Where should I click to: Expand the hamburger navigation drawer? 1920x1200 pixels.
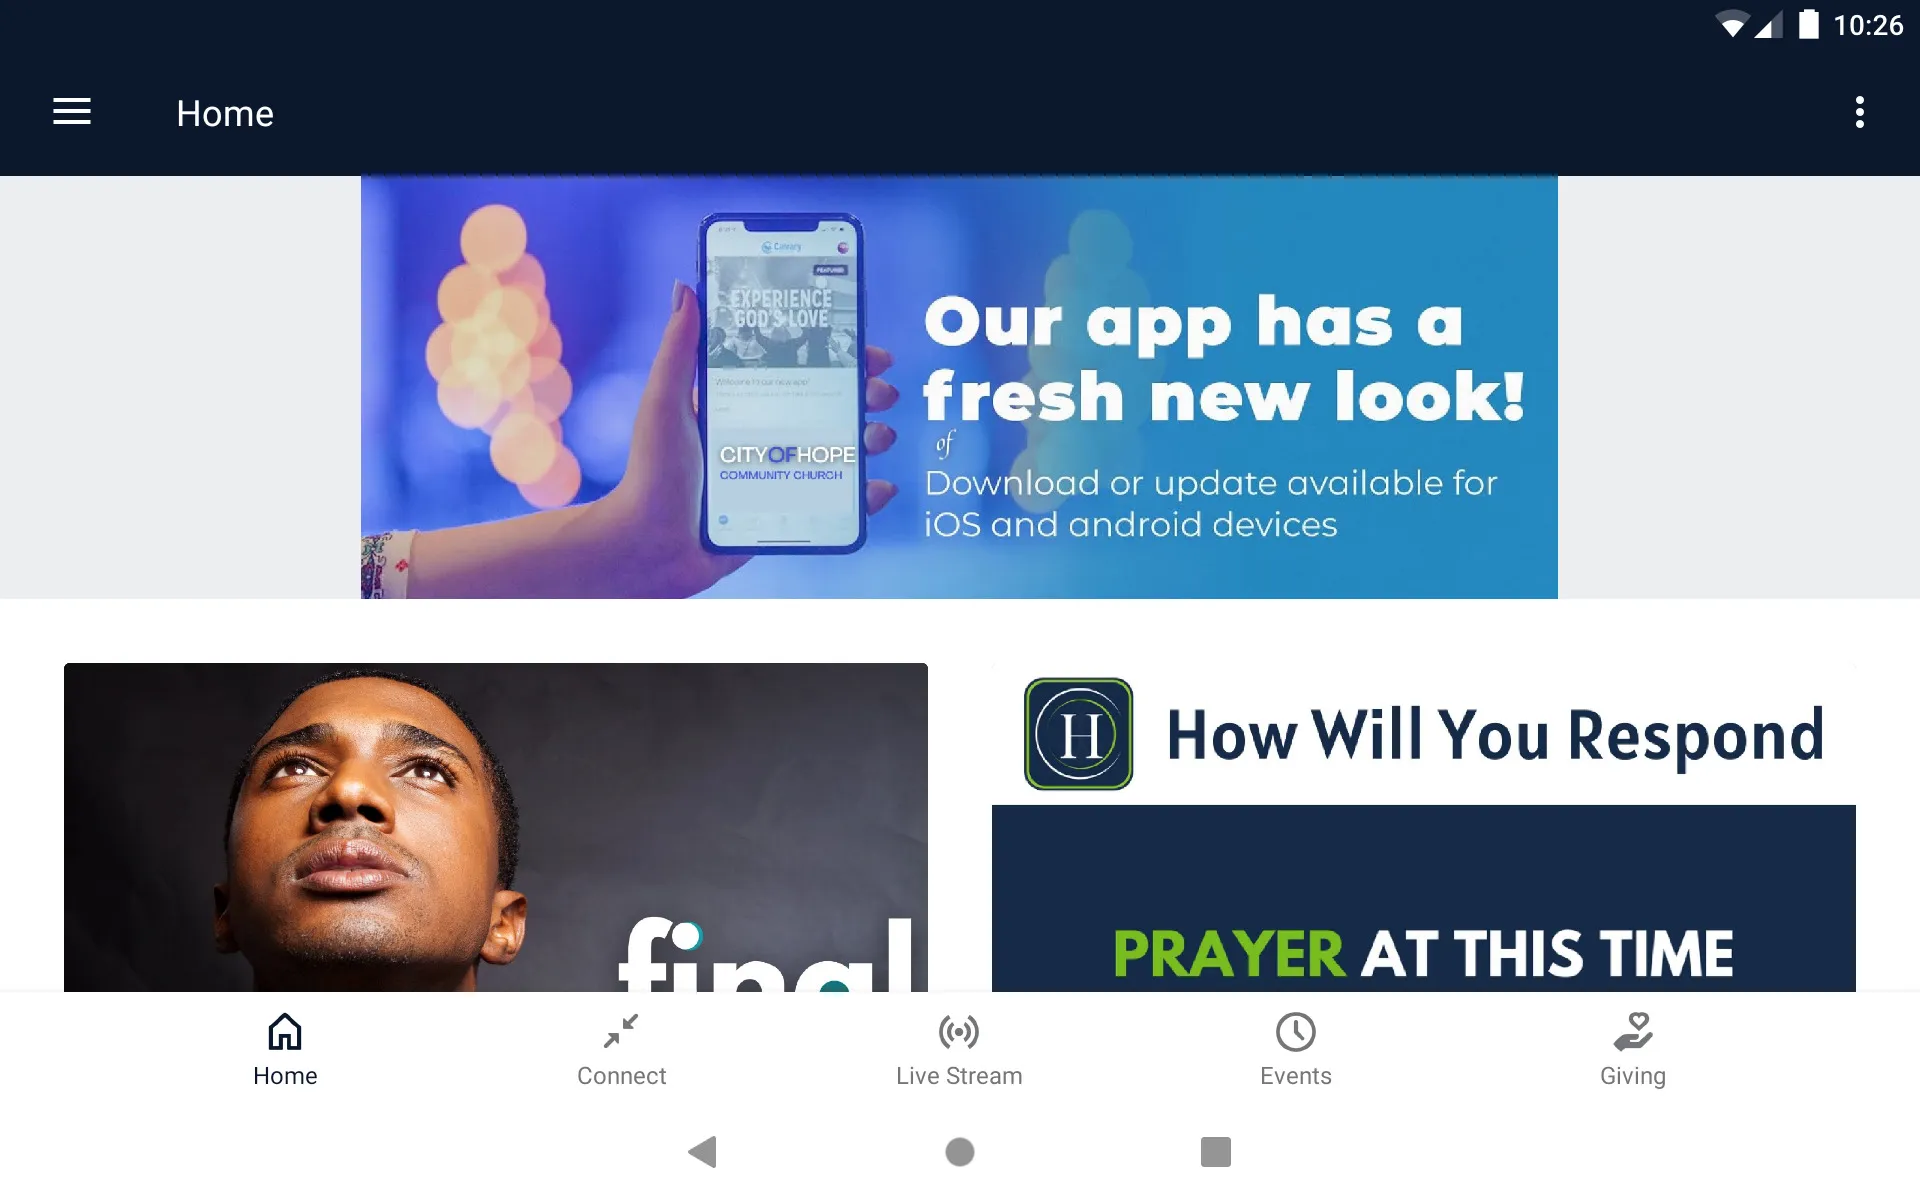coord(72,112)
